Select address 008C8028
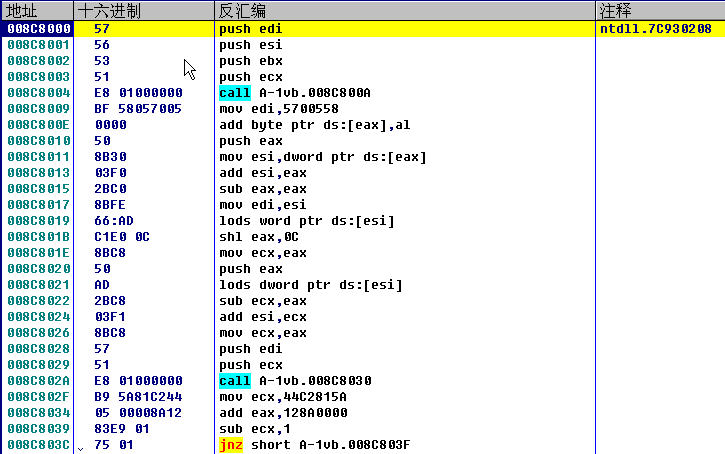 (39, 349)
